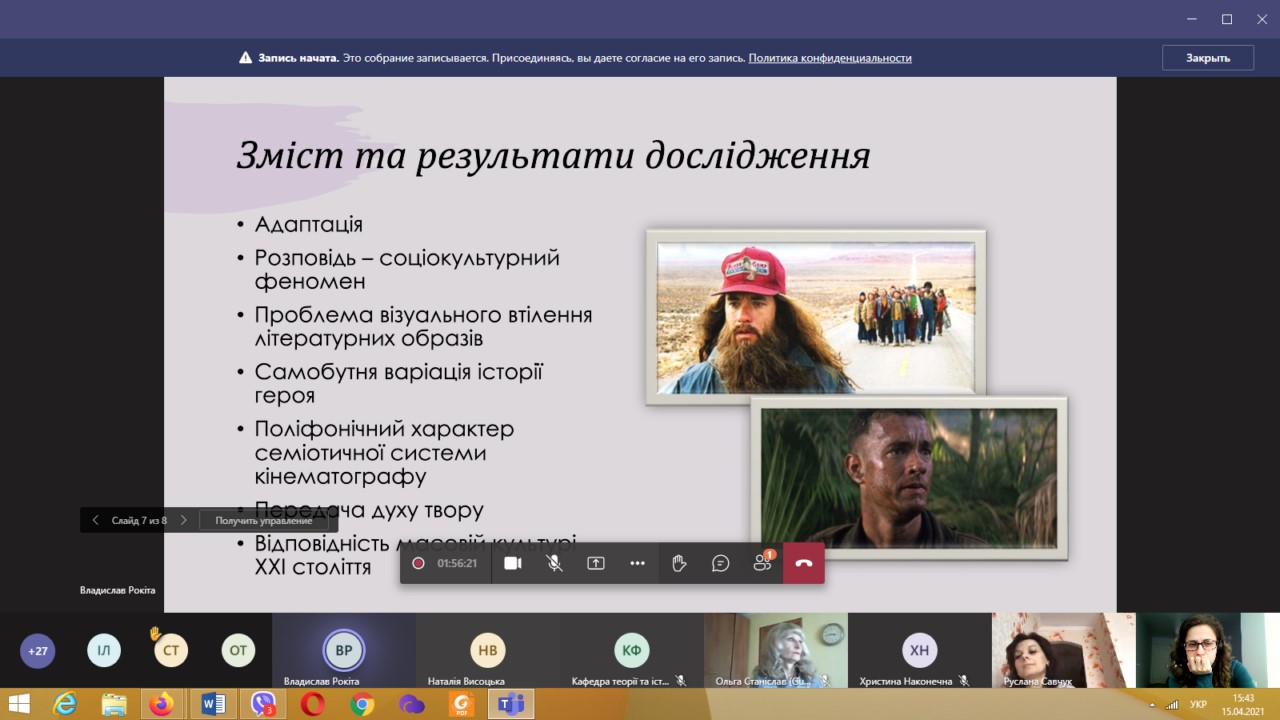The width and height of the screenshot is (1280, 720).
Task: Go to the previous slide arrow
Action: pyautogui.click(x=96, y=520)
